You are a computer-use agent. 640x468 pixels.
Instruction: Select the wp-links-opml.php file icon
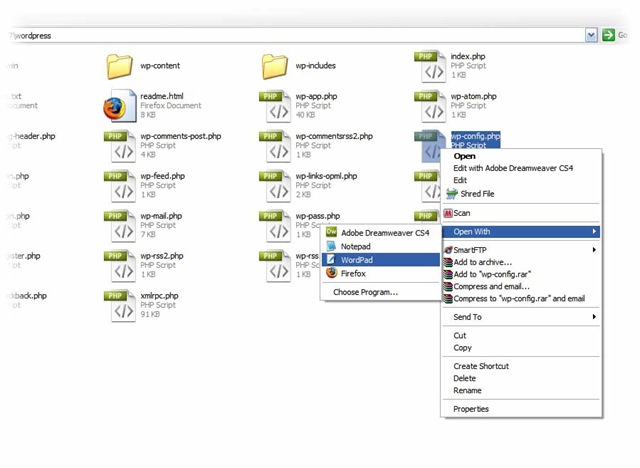coord(275,186)
